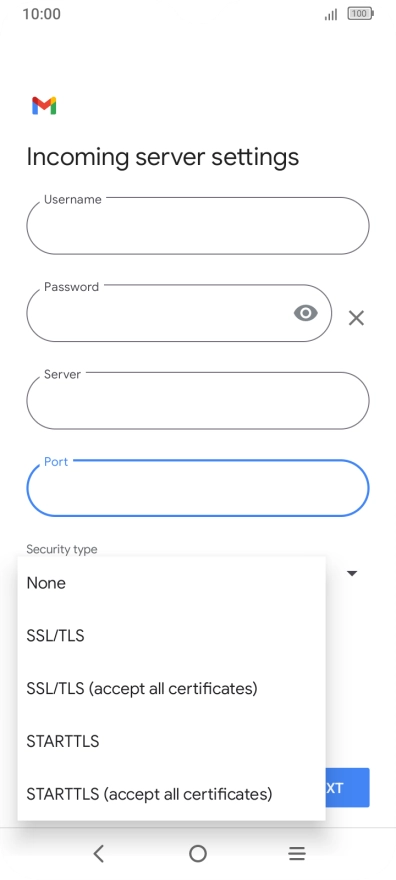Tap the signal strength icon

[331, 15]
